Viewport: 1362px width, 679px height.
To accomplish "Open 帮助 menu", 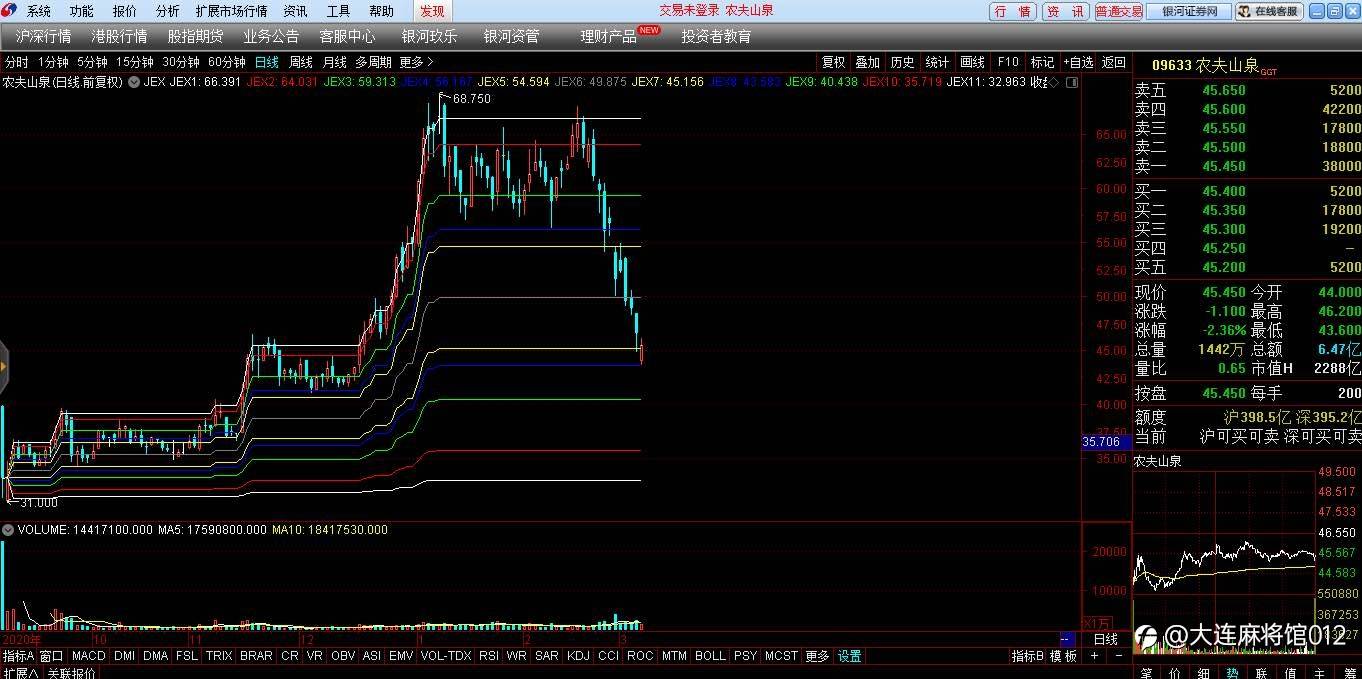I will (x=381, y=11).
